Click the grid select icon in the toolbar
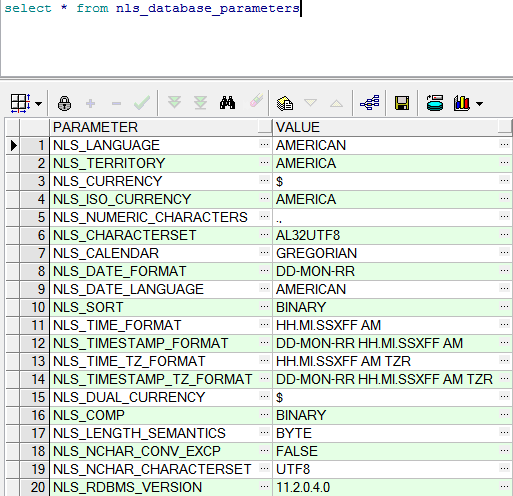 pos(21,103)
